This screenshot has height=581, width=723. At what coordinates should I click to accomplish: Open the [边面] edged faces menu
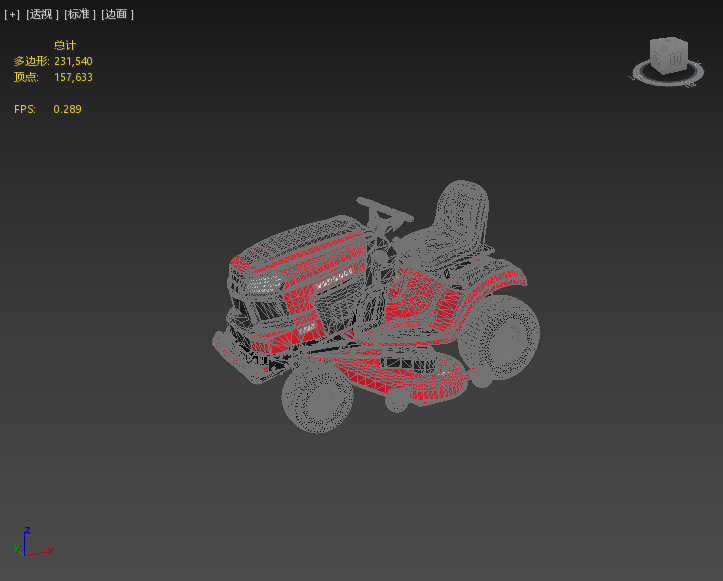click(x=118, y=14)
